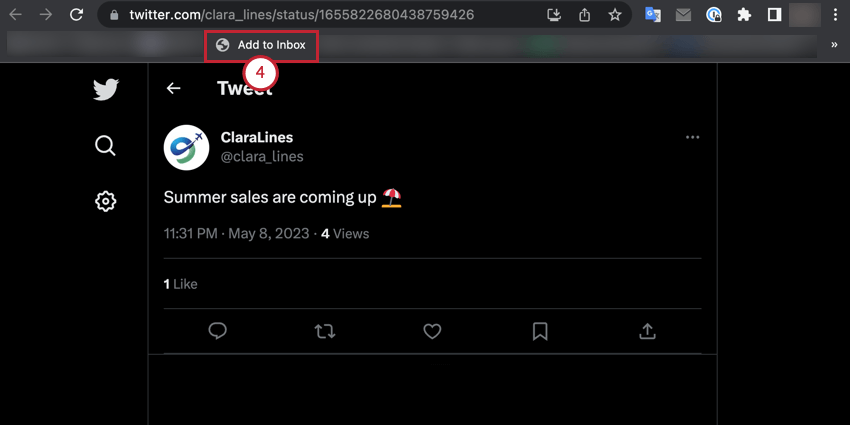Star this page as a bookmark

614,15
